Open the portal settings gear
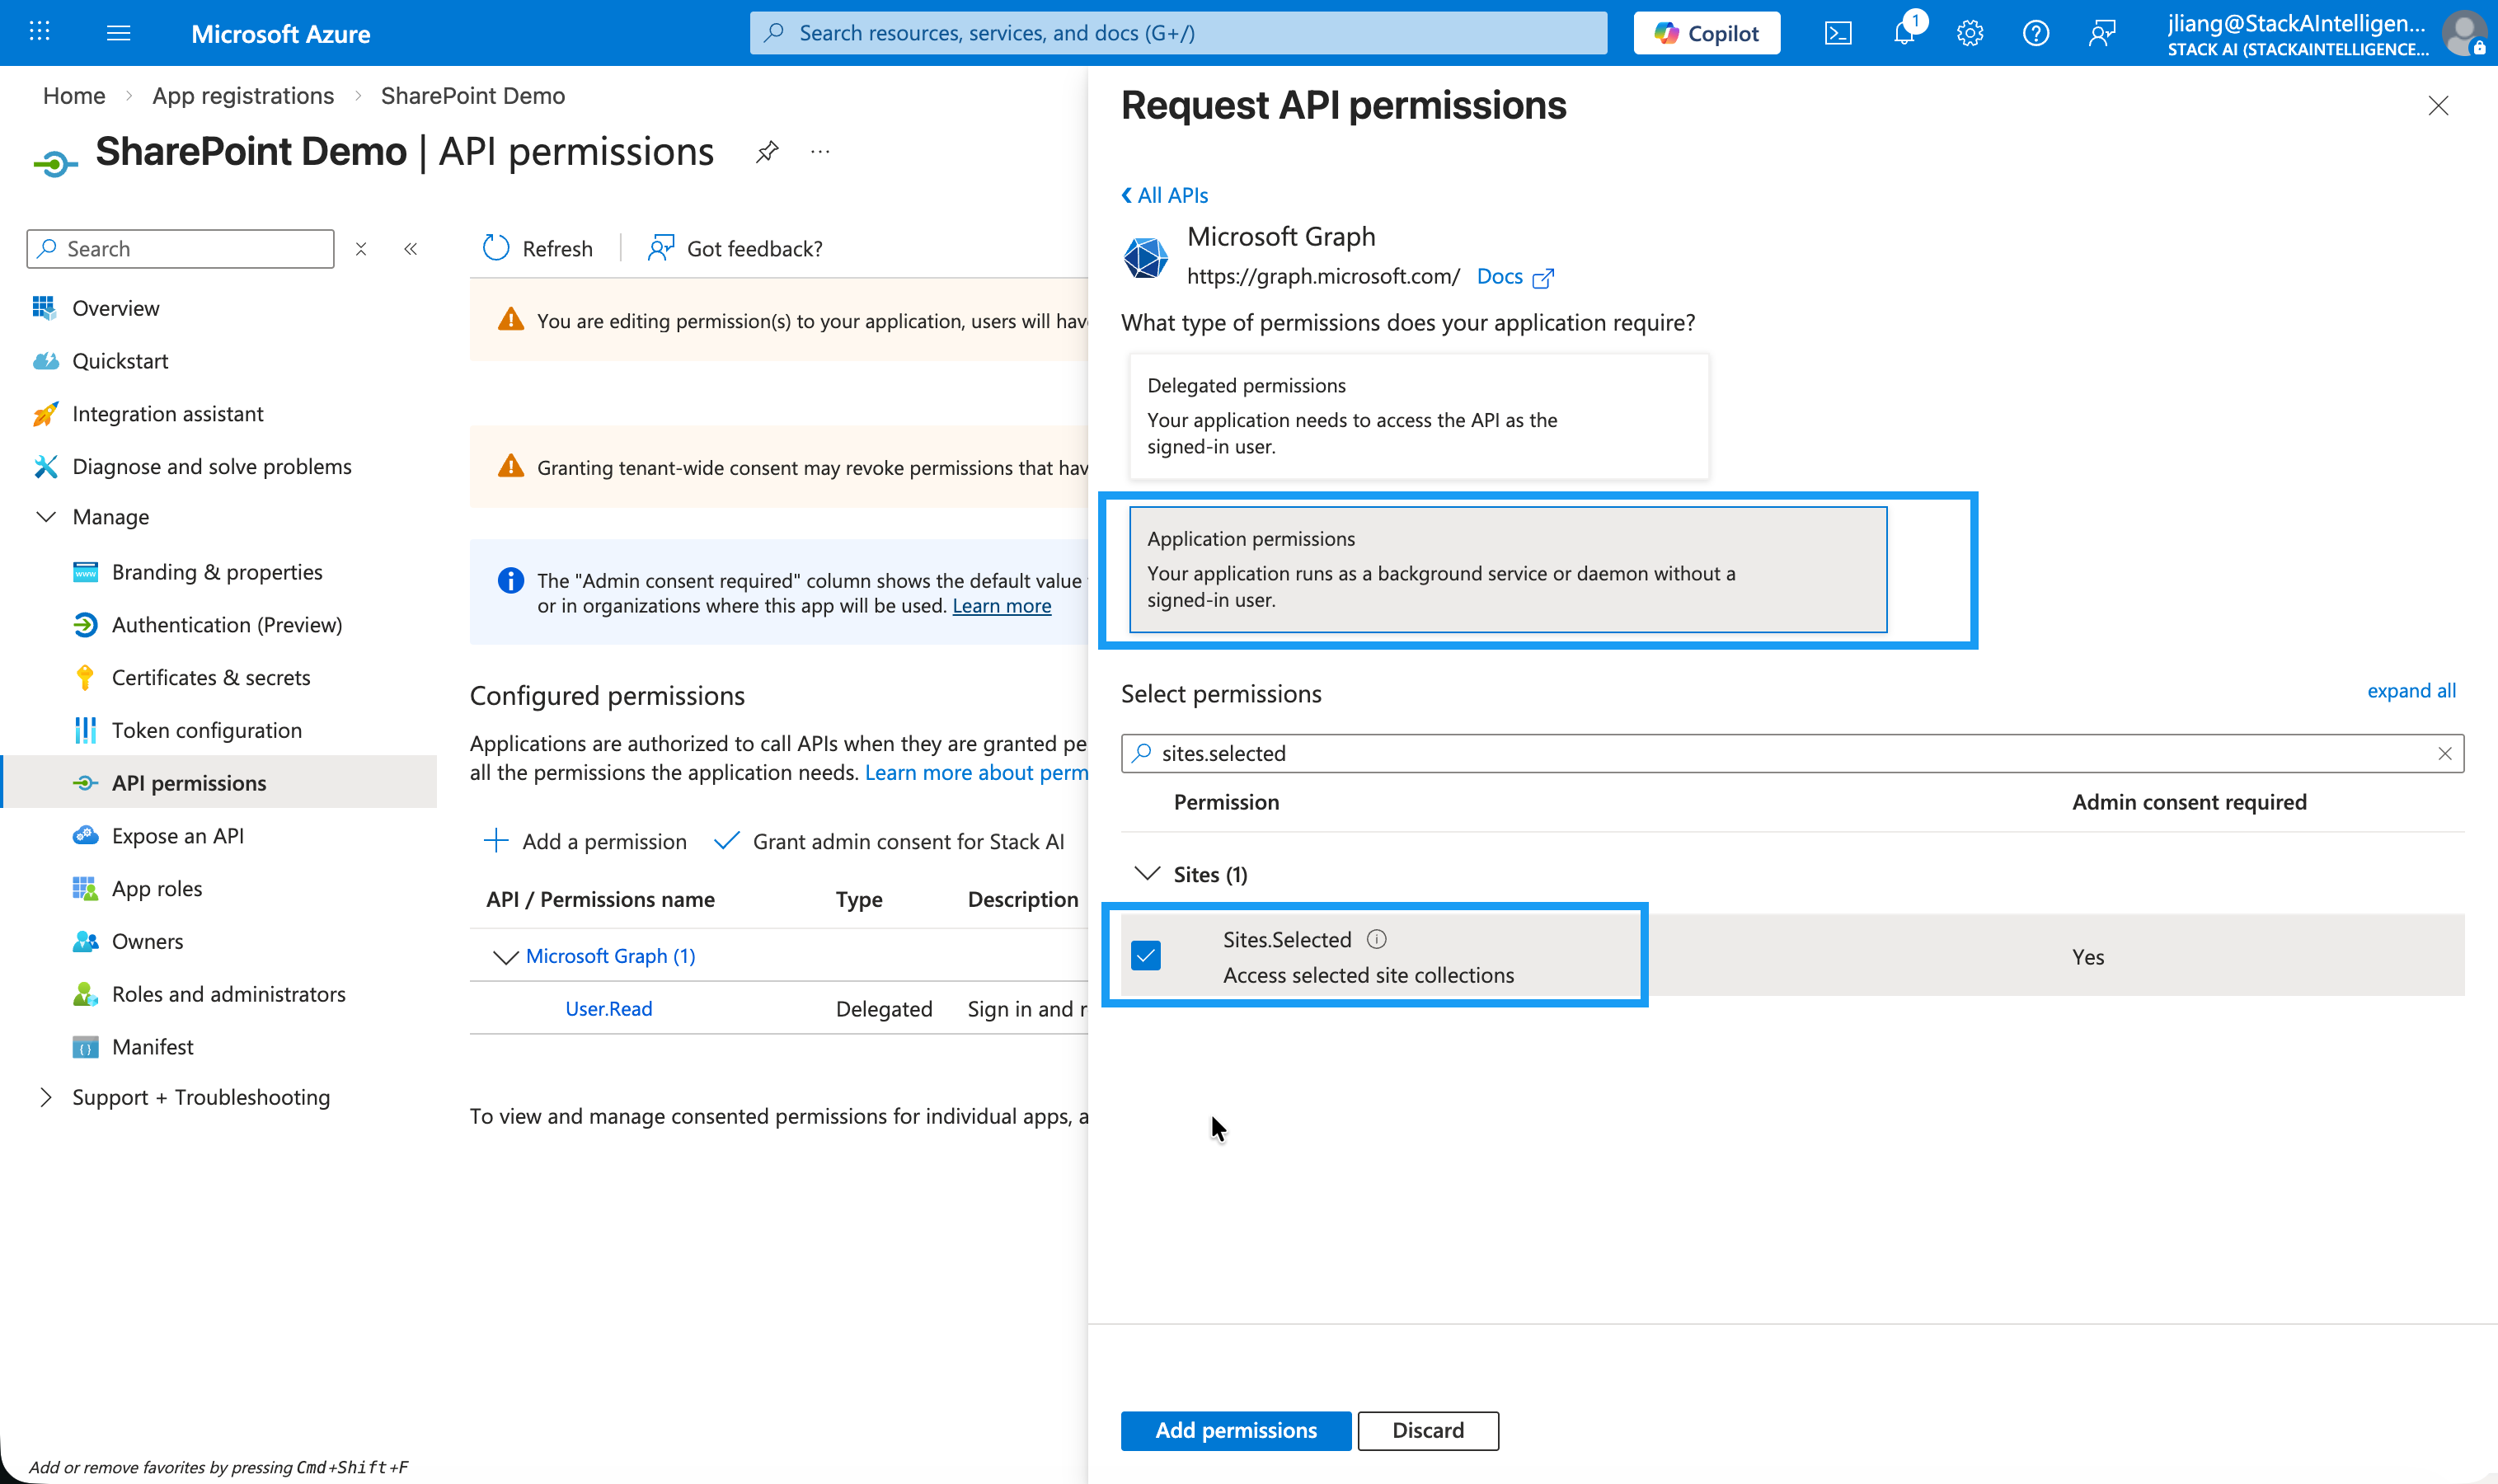The height and width of the screenshot is (1484, 2498). [1969, 33]
